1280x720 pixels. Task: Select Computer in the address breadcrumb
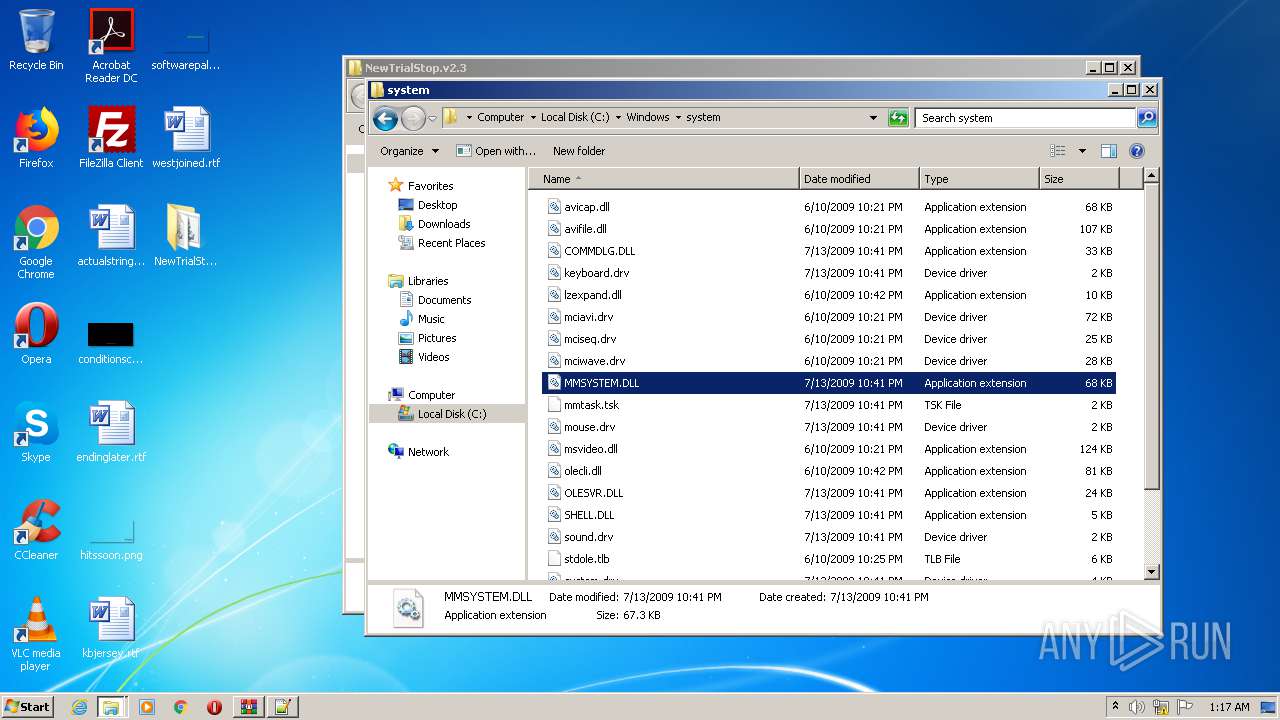click(x=500, y=117)
